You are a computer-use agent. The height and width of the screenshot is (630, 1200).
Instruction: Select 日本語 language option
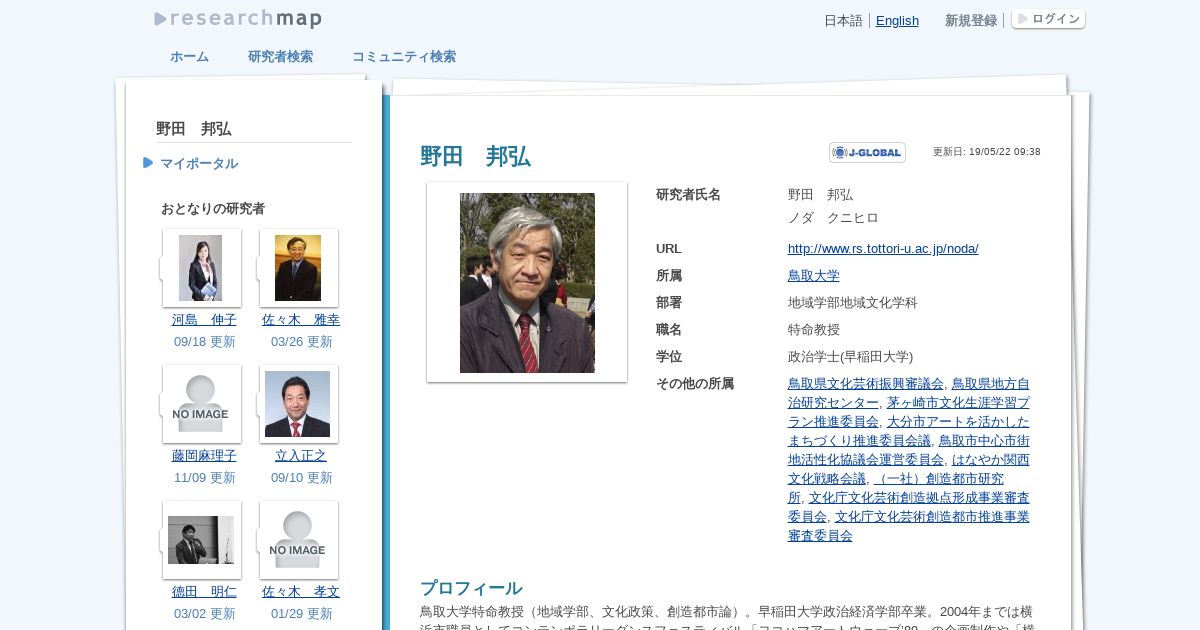(x=843, y=20)
